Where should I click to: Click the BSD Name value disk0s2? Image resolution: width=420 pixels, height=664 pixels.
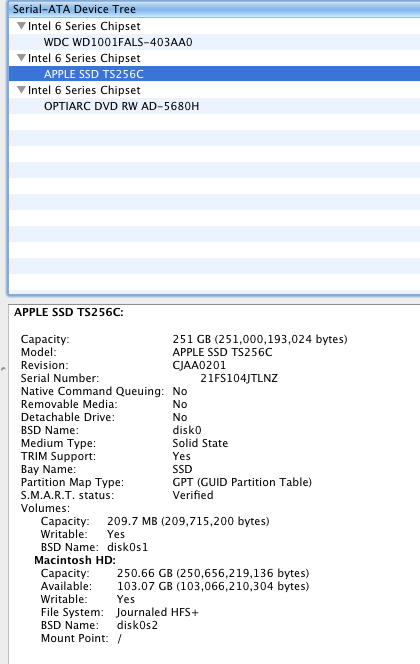[x=137, y=625]
